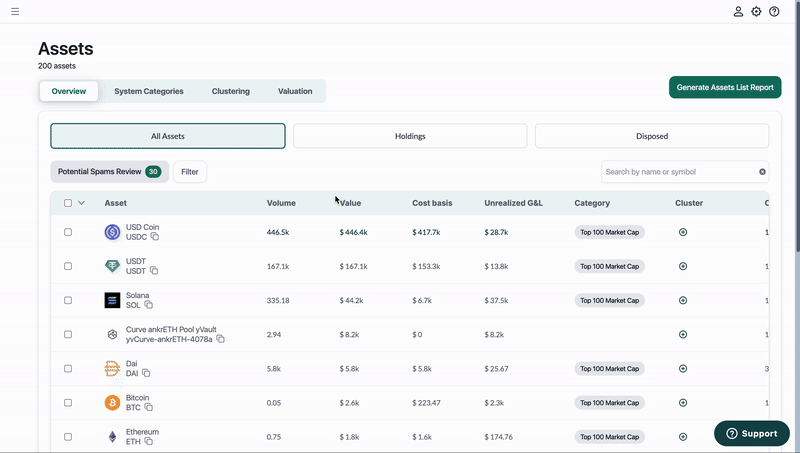Add a cluster for USDT
The image size is (800, 453).
pos(683,266)
